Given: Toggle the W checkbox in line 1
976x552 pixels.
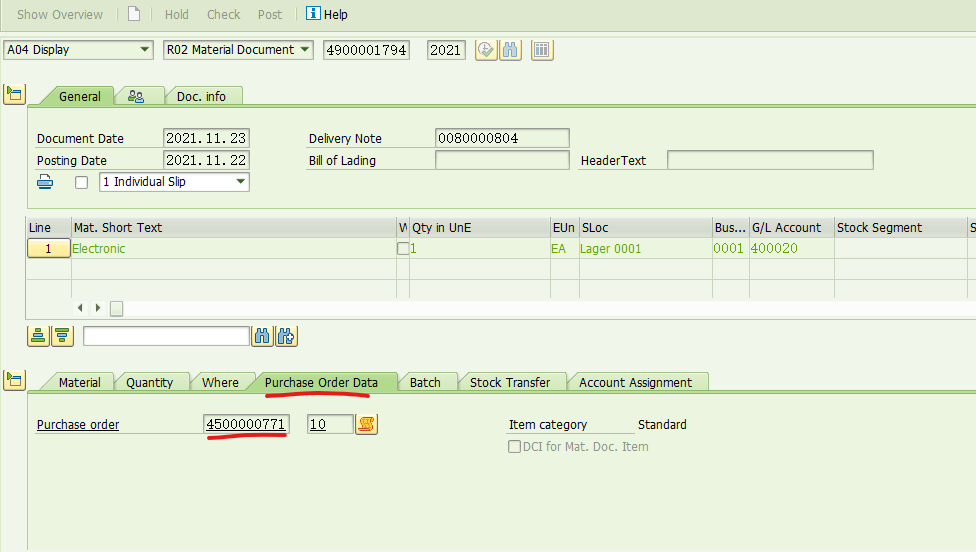Looking at the screenshot, I should tap(403, 248).
